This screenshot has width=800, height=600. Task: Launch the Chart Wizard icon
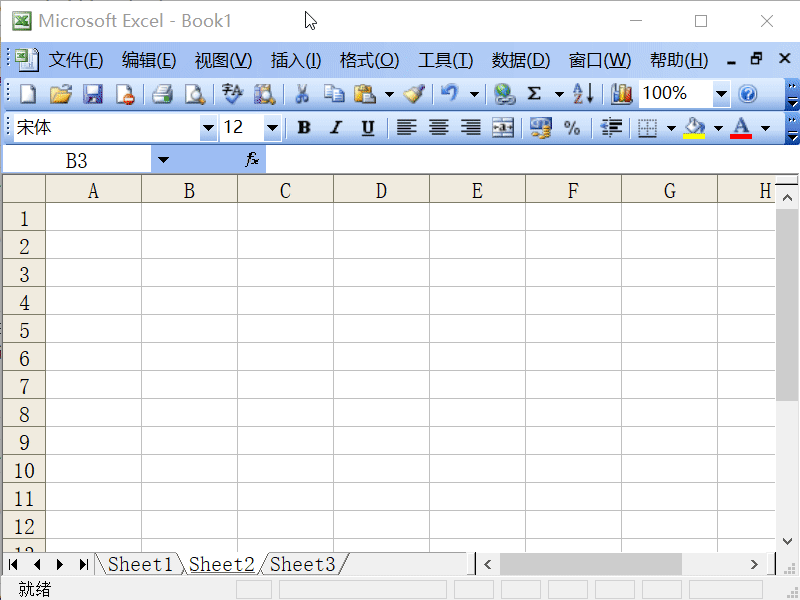(621, 94)
